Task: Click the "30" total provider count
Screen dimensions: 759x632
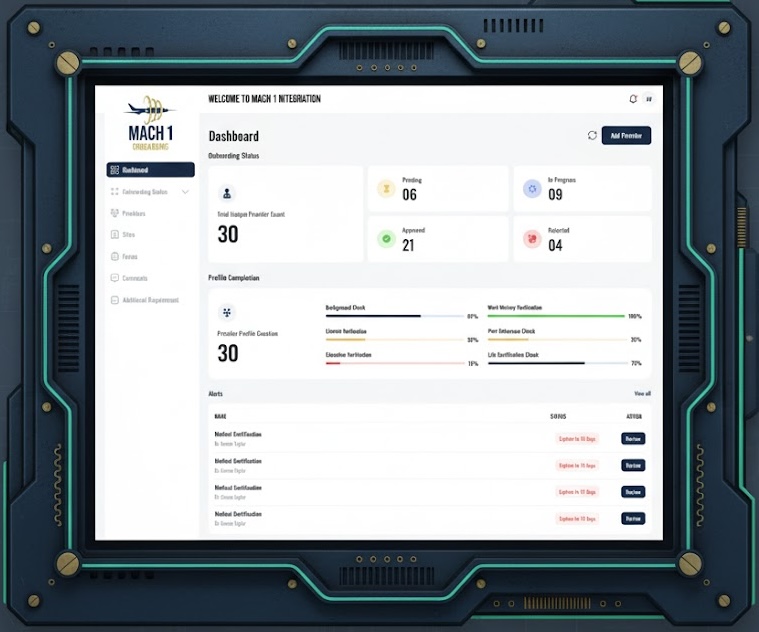Action: click(x=228, y=235)
